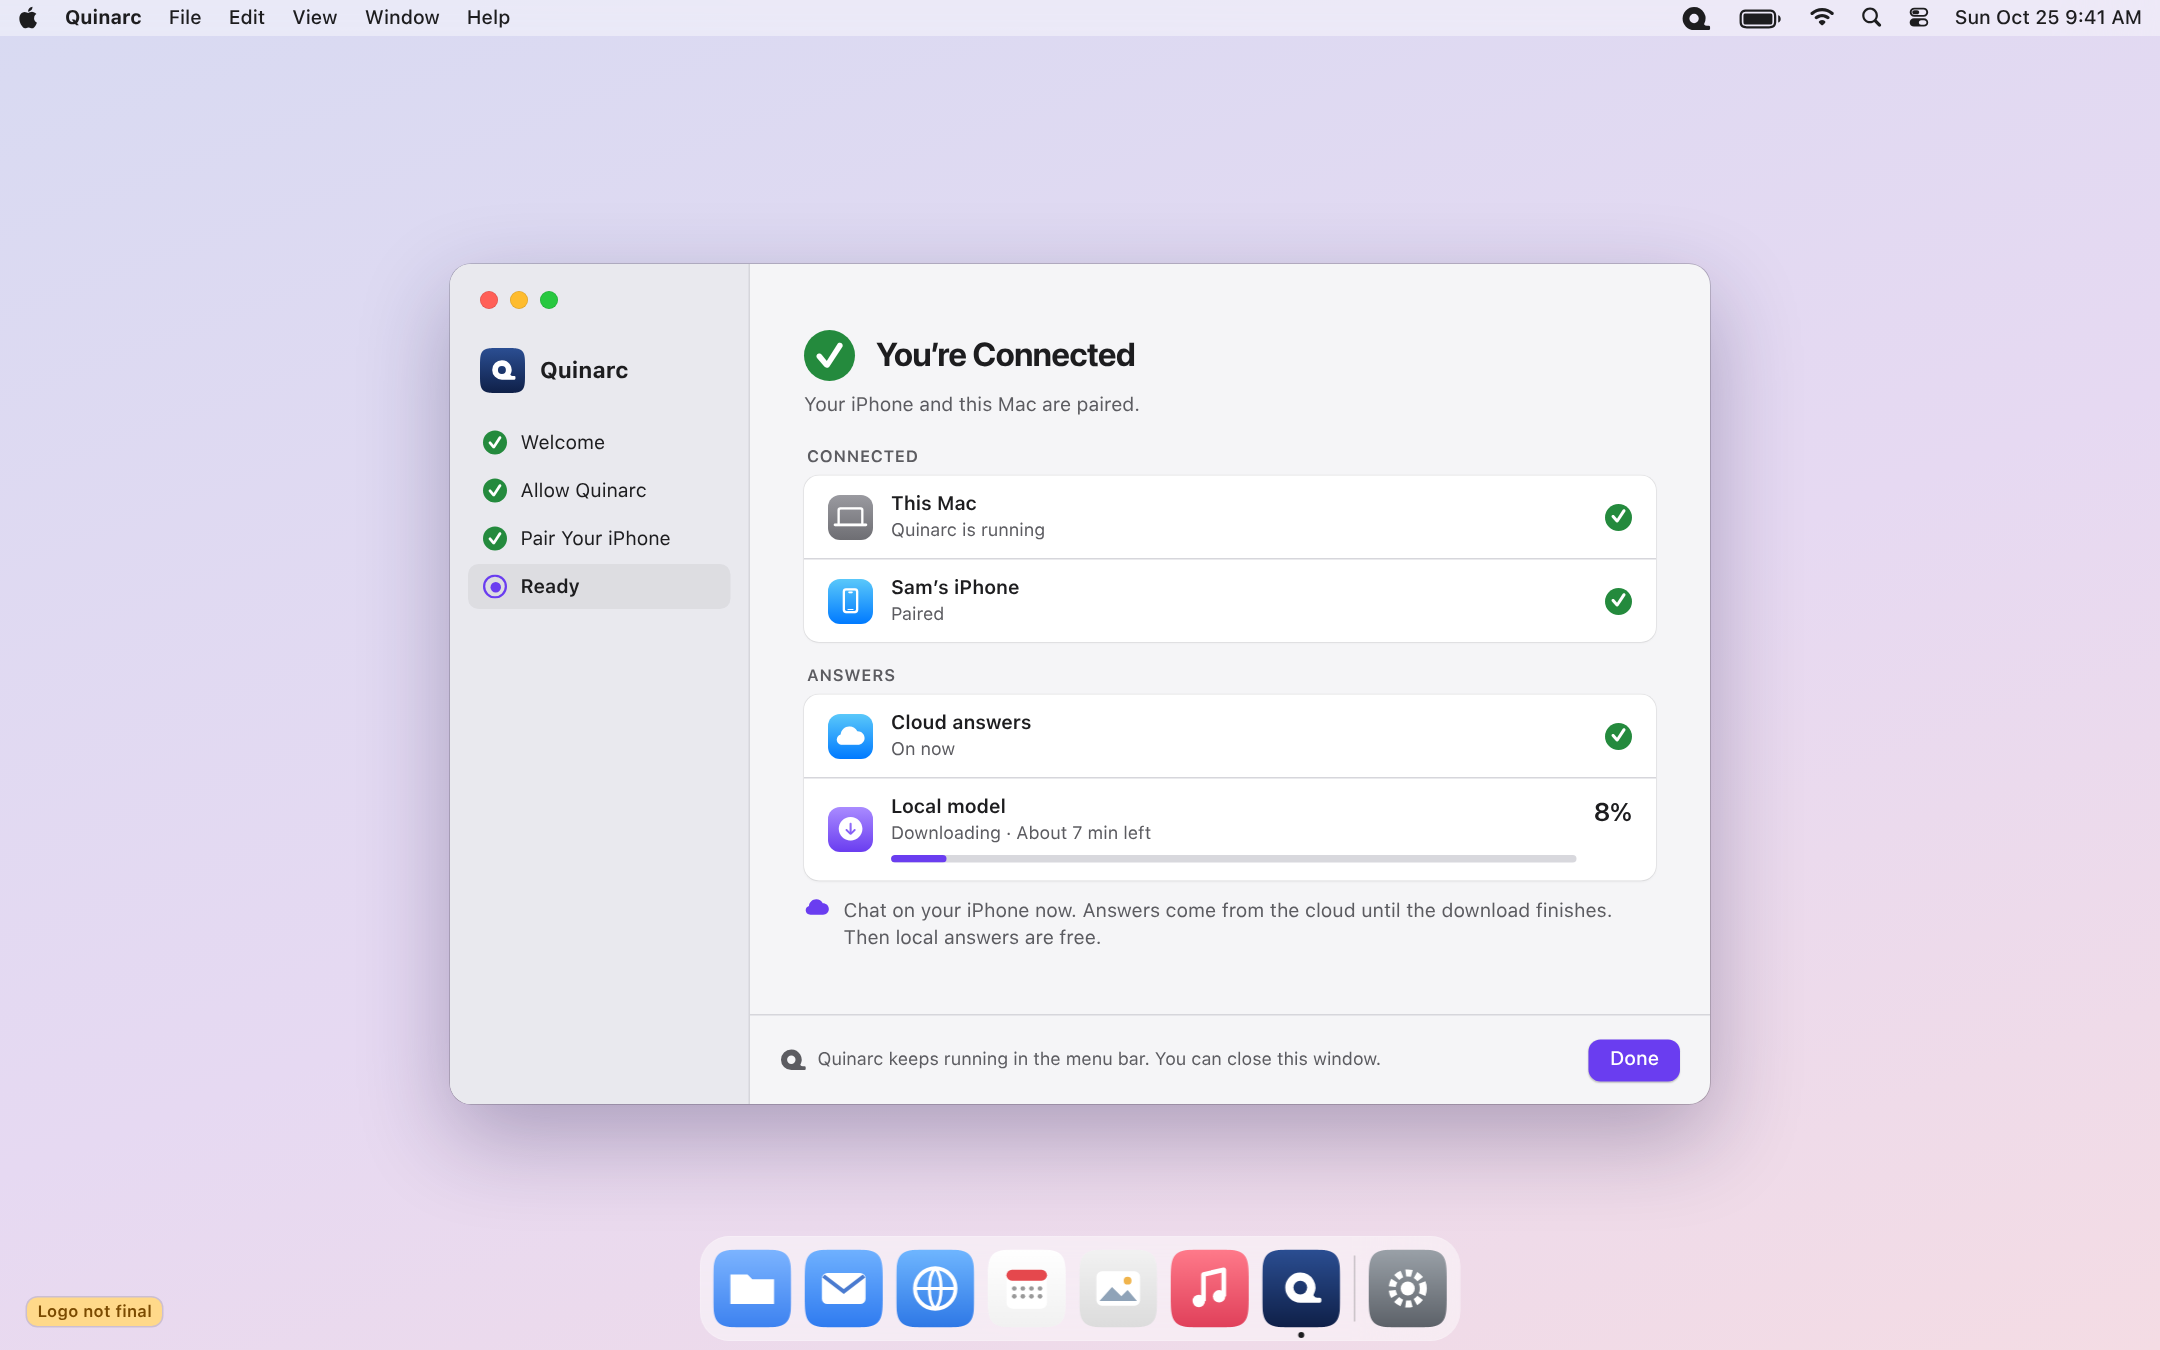
Task: Open the Quinarc app menu
Action: [x=103, y=18]
